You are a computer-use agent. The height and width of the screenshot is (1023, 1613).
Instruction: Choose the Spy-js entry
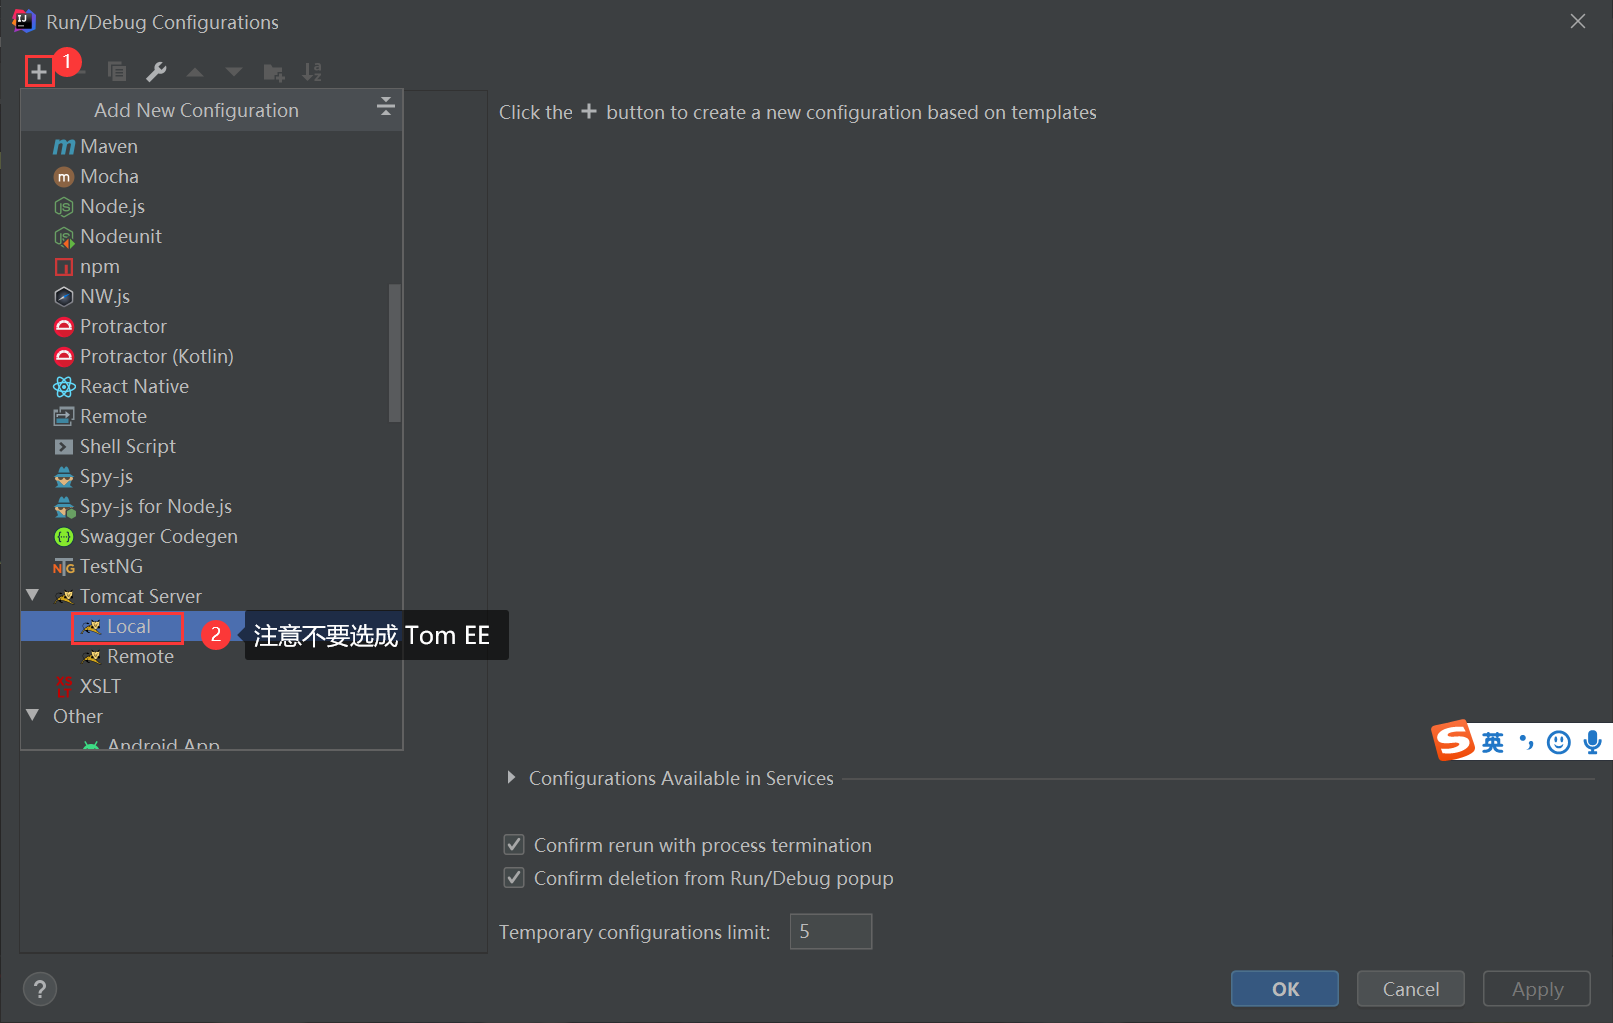point(212,476)
